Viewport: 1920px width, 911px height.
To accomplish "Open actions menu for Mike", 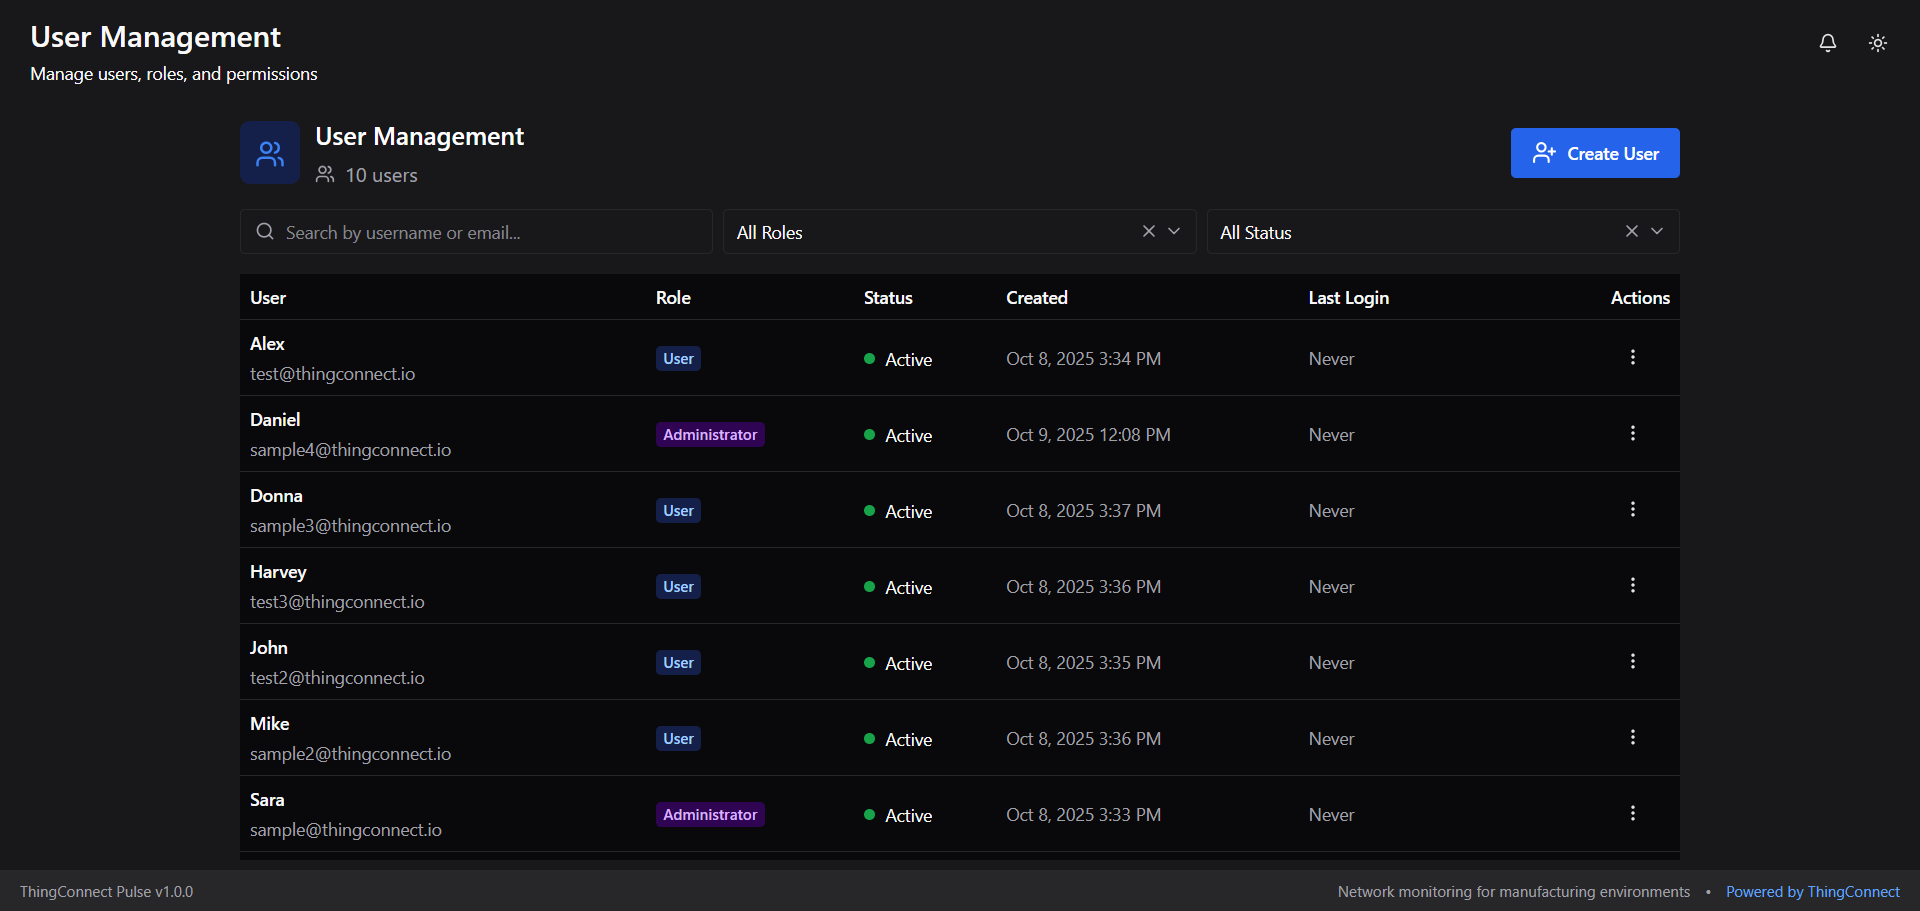I will pyautogui.click(x=1632, y=737).
